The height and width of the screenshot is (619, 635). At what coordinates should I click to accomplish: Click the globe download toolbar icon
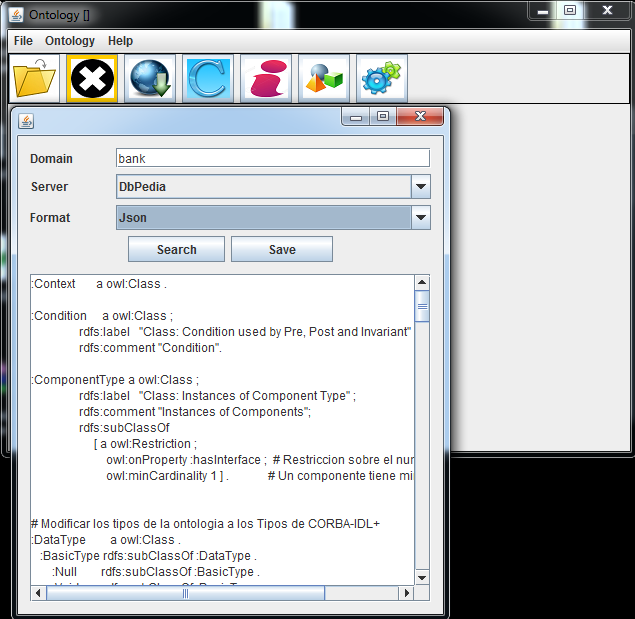tap(150, 79)
